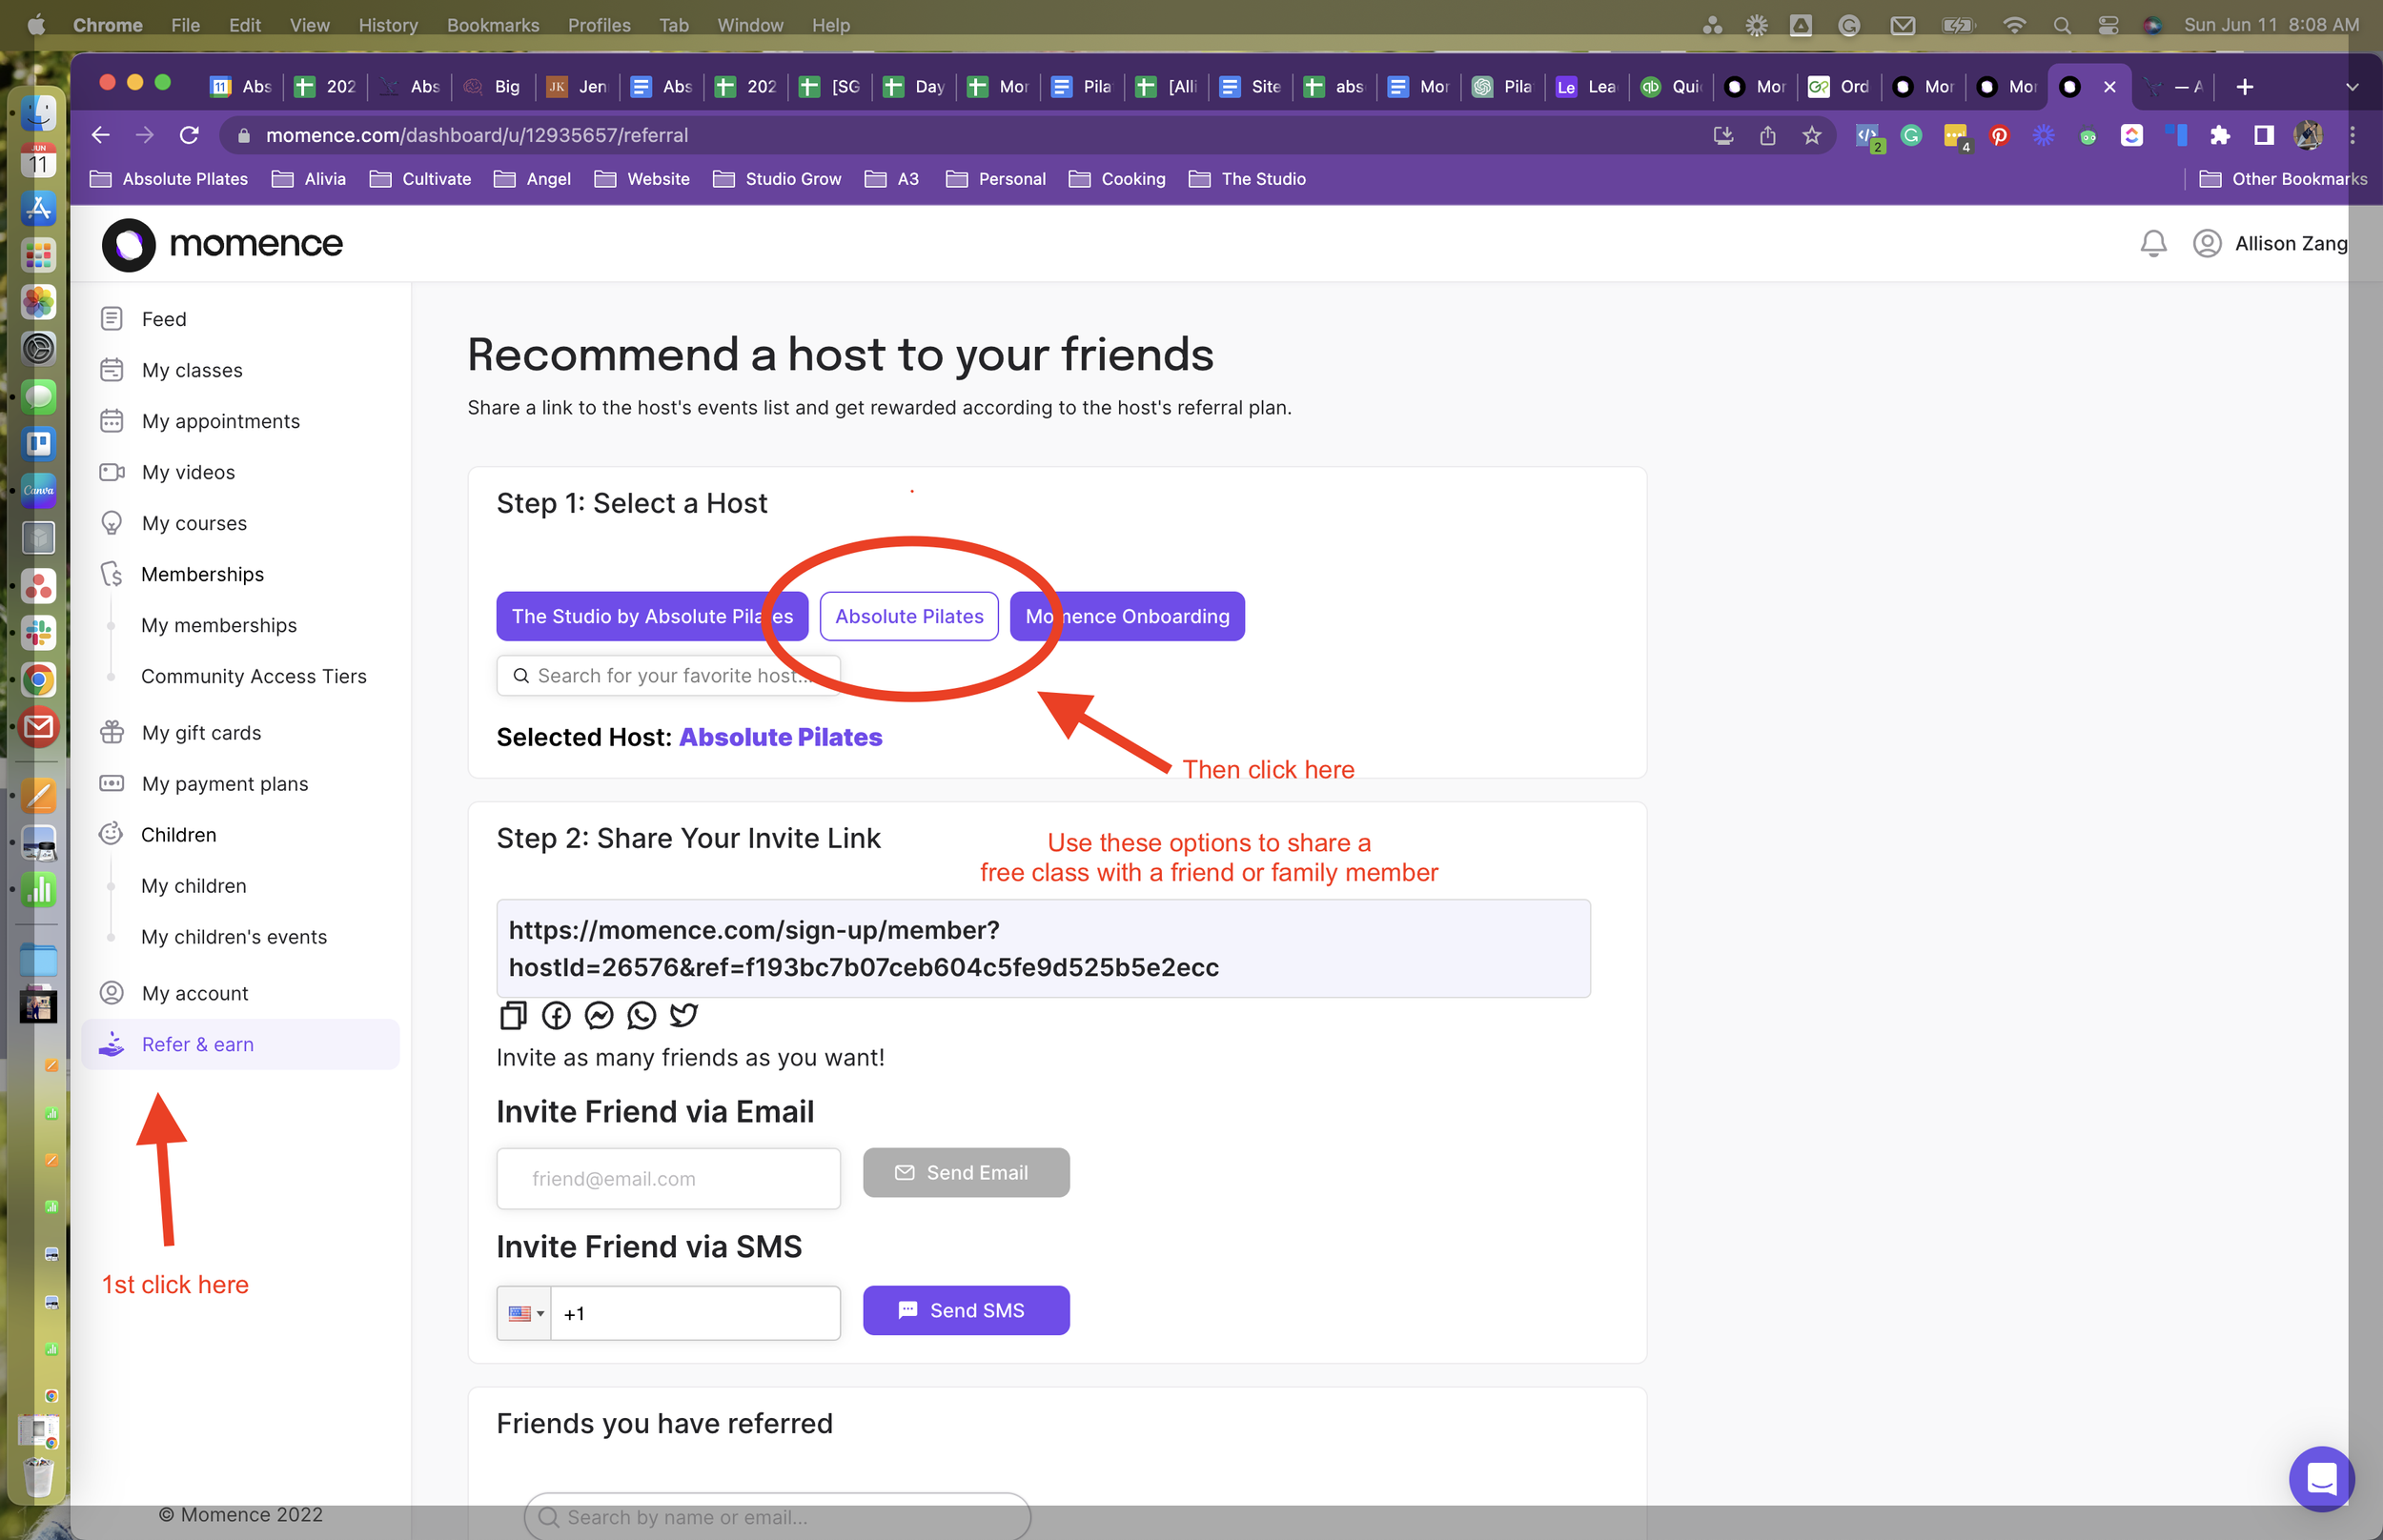This screenshot has height=1540, width=2383.
Task: Copy invite link with clipboard icon
Action: pos(513,1015)
